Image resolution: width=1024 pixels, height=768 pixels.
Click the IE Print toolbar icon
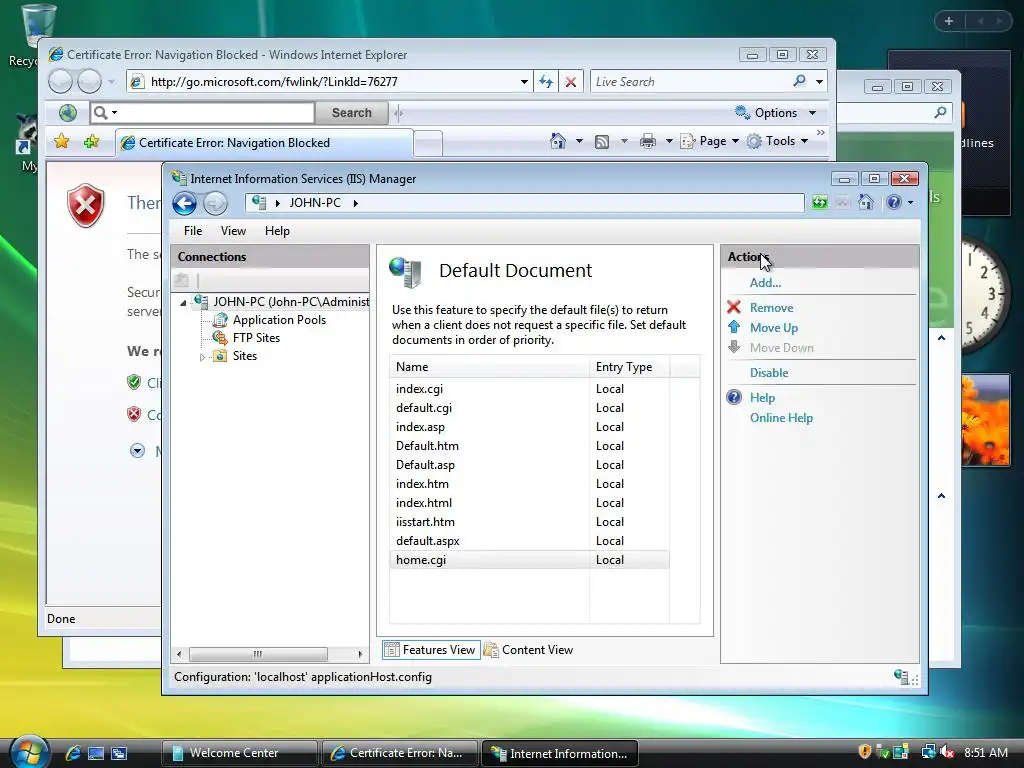pos(648,141)
